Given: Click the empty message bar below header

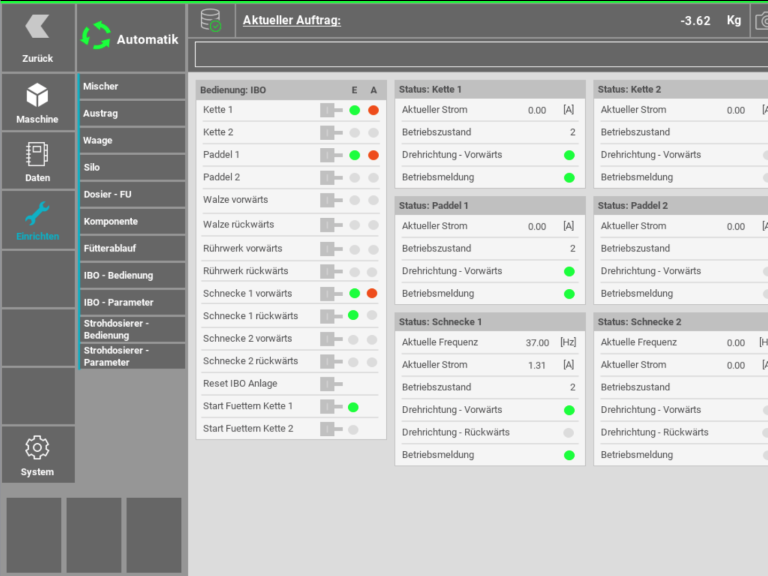Looking at the screenshot, I should 480,55.
